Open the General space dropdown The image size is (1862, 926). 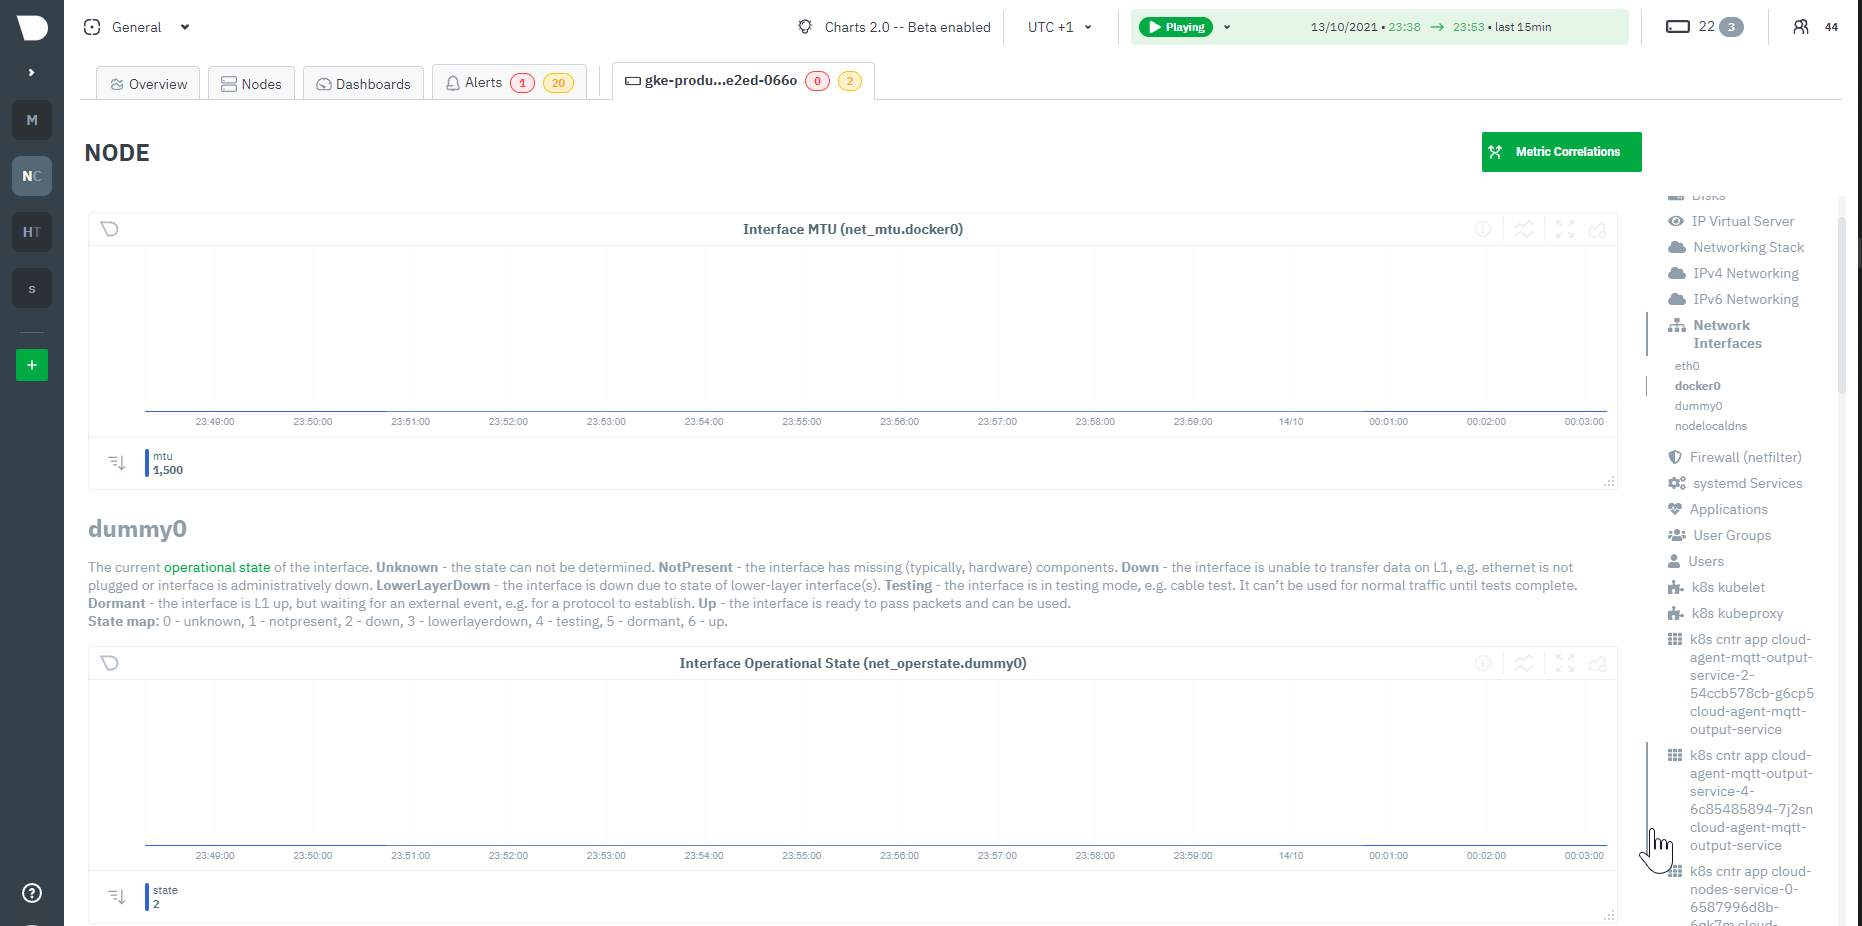point(137,27)
